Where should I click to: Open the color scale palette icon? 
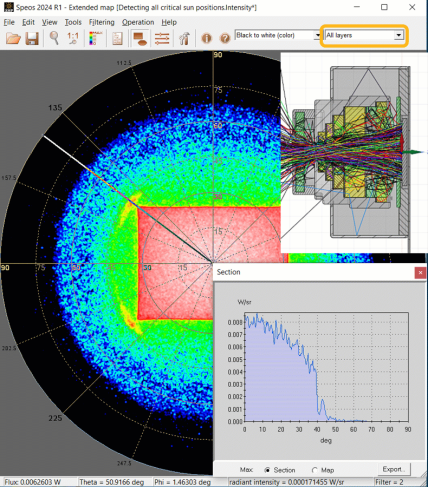[95, 38]
